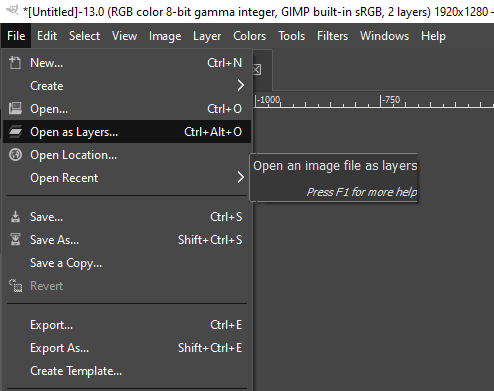Choose Open... menu entry
Image resolution: width=494 pixels, height=391 pixels.
[x=127, y=109]
